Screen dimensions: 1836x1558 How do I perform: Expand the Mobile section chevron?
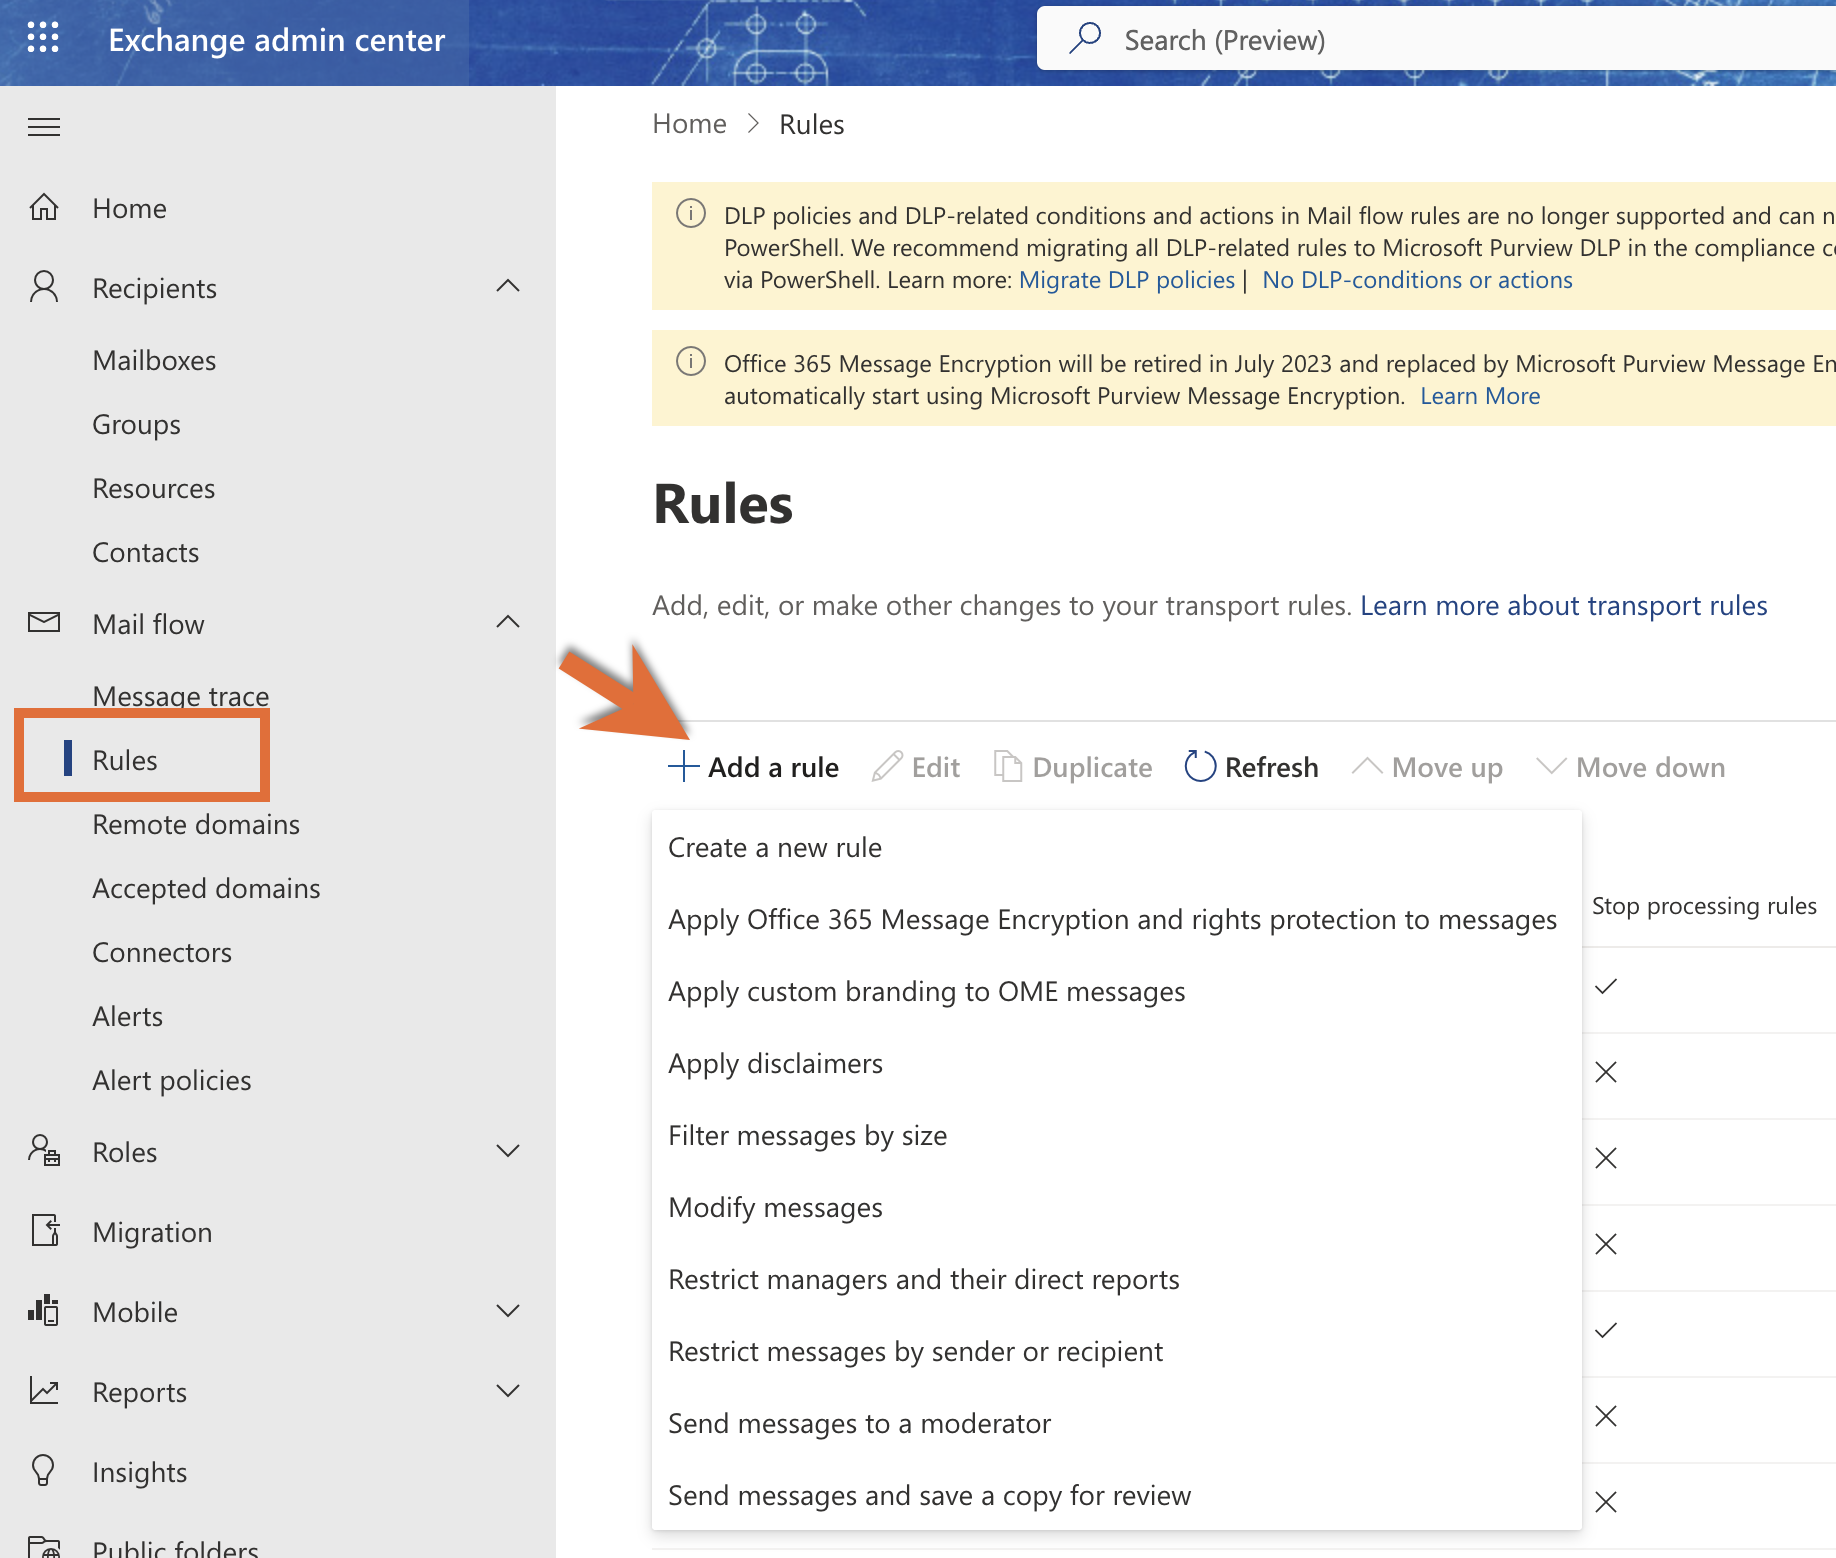508,1311
